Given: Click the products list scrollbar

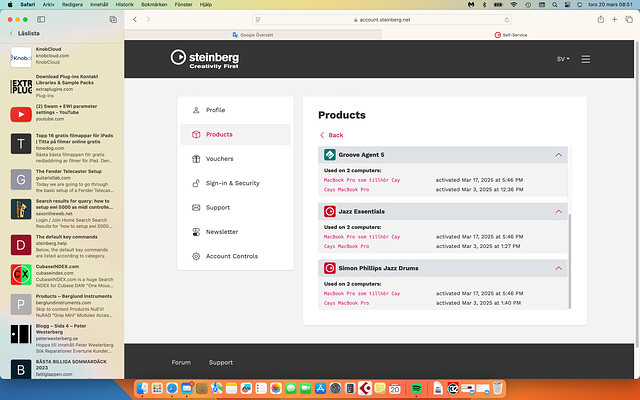Looking at the screenshot, I should pyautogui.click(x=569, y=261).
